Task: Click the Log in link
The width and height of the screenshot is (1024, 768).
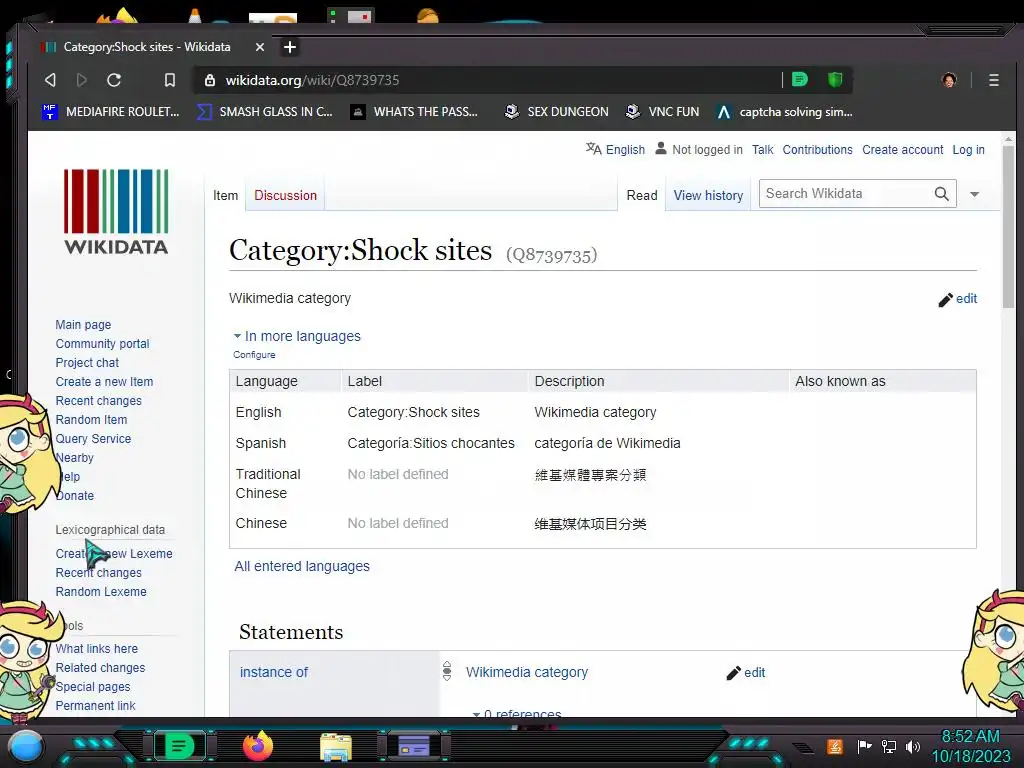Action: tap(968, 150)
